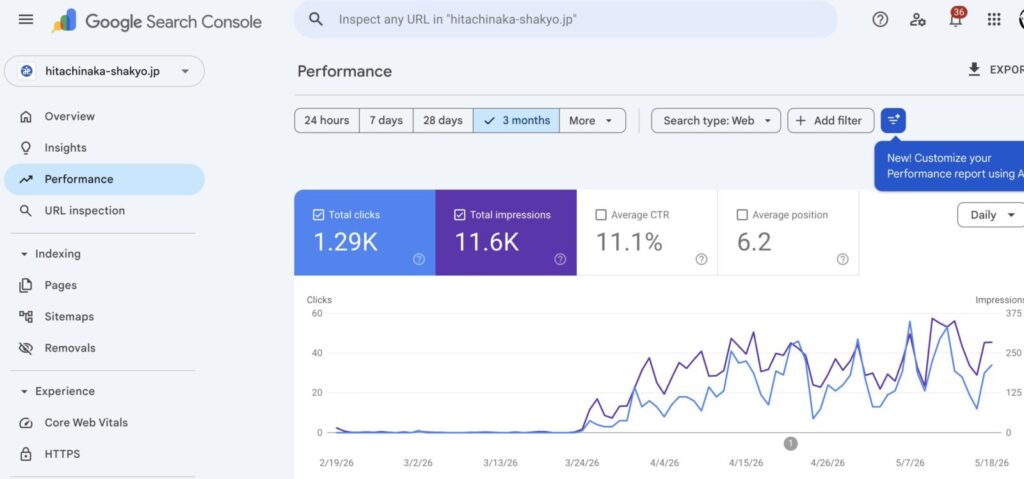
Task: Click the Overview home icon
Action: click(x=25, y=116)
